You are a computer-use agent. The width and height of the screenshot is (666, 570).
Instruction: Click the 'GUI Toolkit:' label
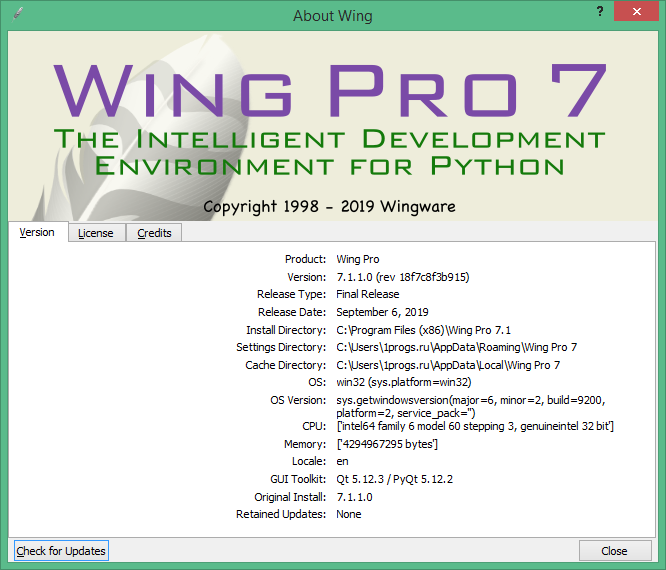click(298, 479)
